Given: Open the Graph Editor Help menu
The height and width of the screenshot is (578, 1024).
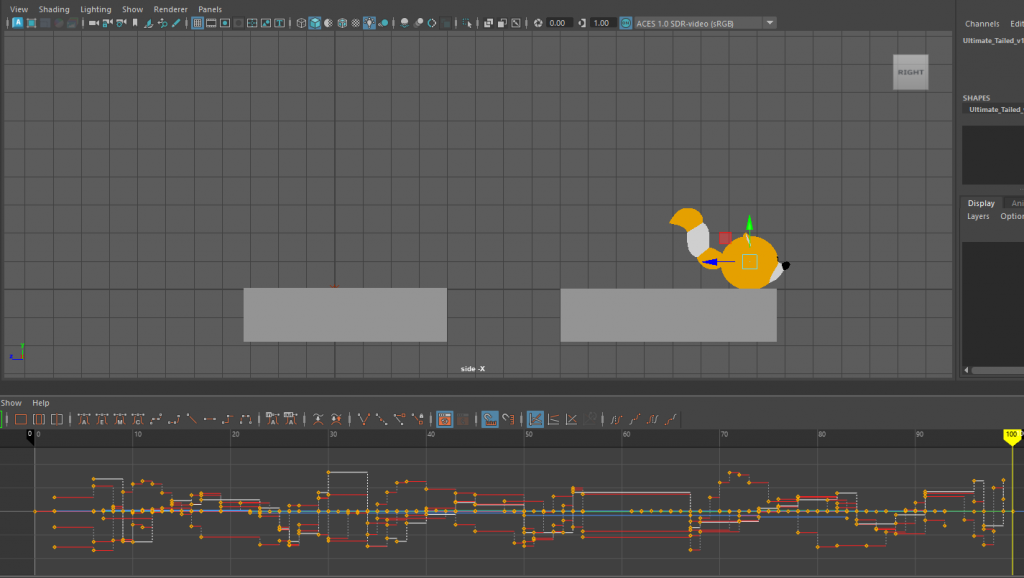Looking at the screenshot, I should (41, 403).
